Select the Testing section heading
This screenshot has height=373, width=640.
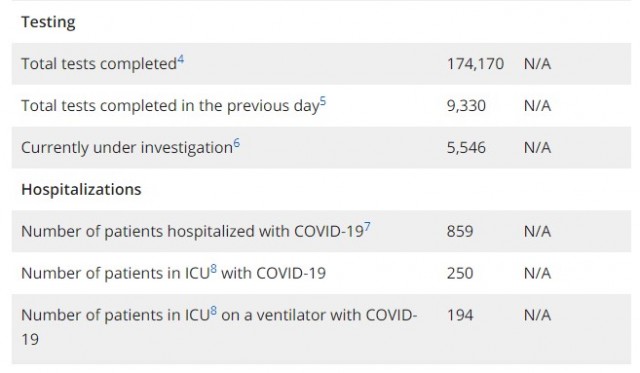[48, 22]
